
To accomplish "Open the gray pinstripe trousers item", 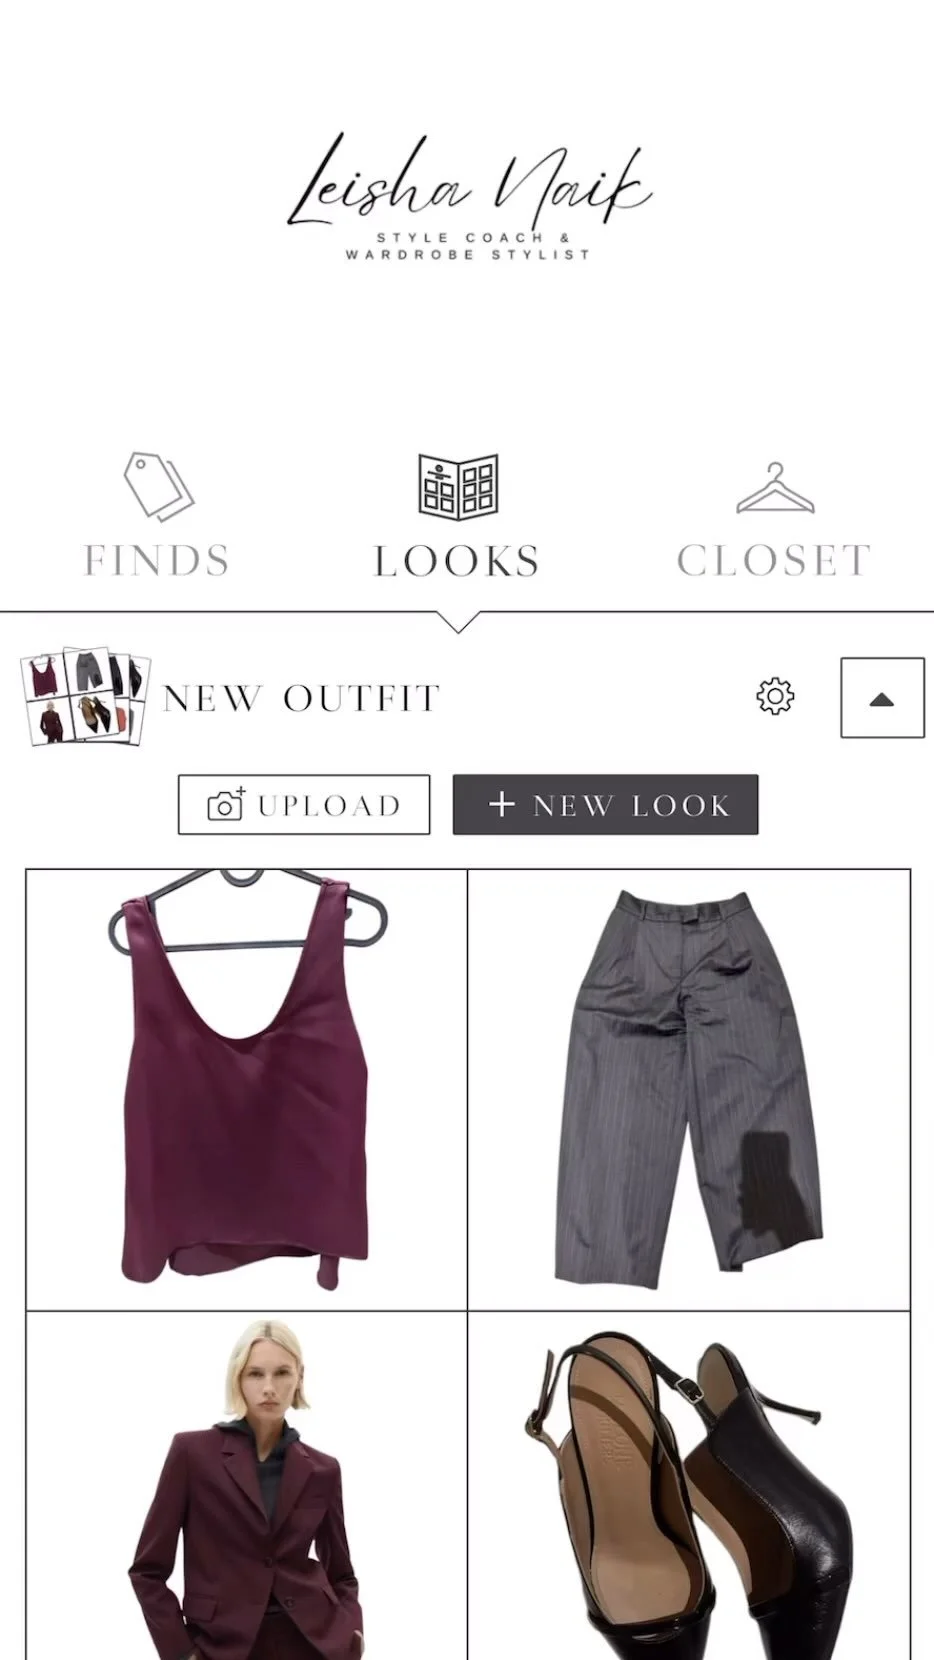I will coord(689,1089).
